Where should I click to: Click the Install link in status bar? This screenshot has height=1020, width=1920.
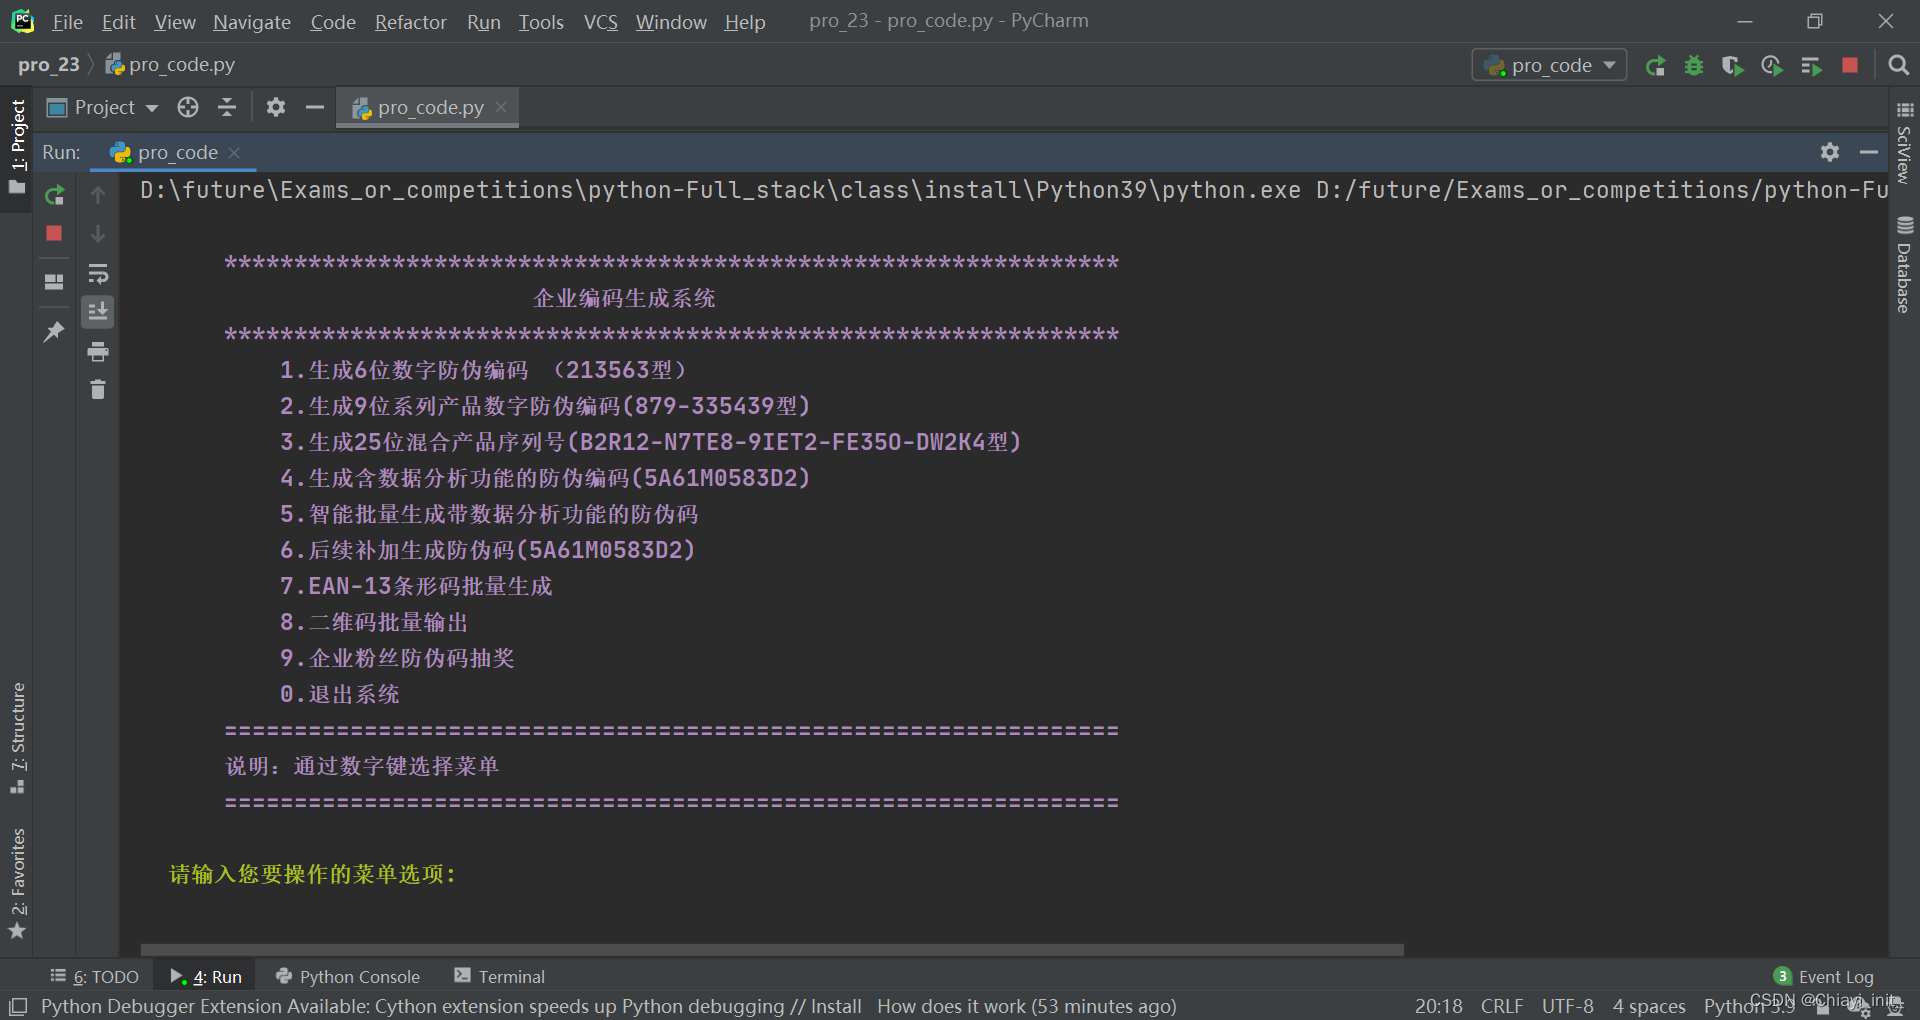836,1006
